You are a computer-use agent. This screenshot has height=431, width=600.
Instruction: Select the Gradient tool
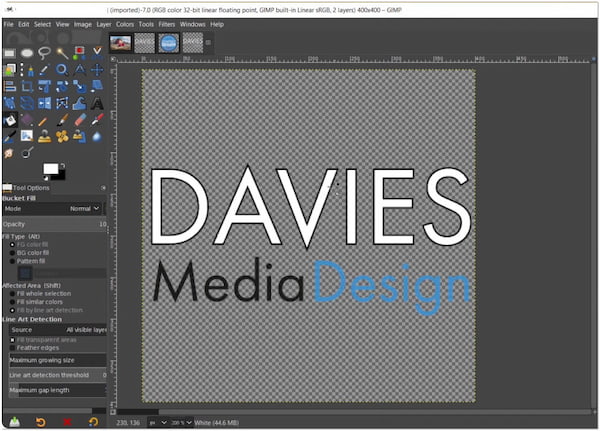tap(27, 120)
